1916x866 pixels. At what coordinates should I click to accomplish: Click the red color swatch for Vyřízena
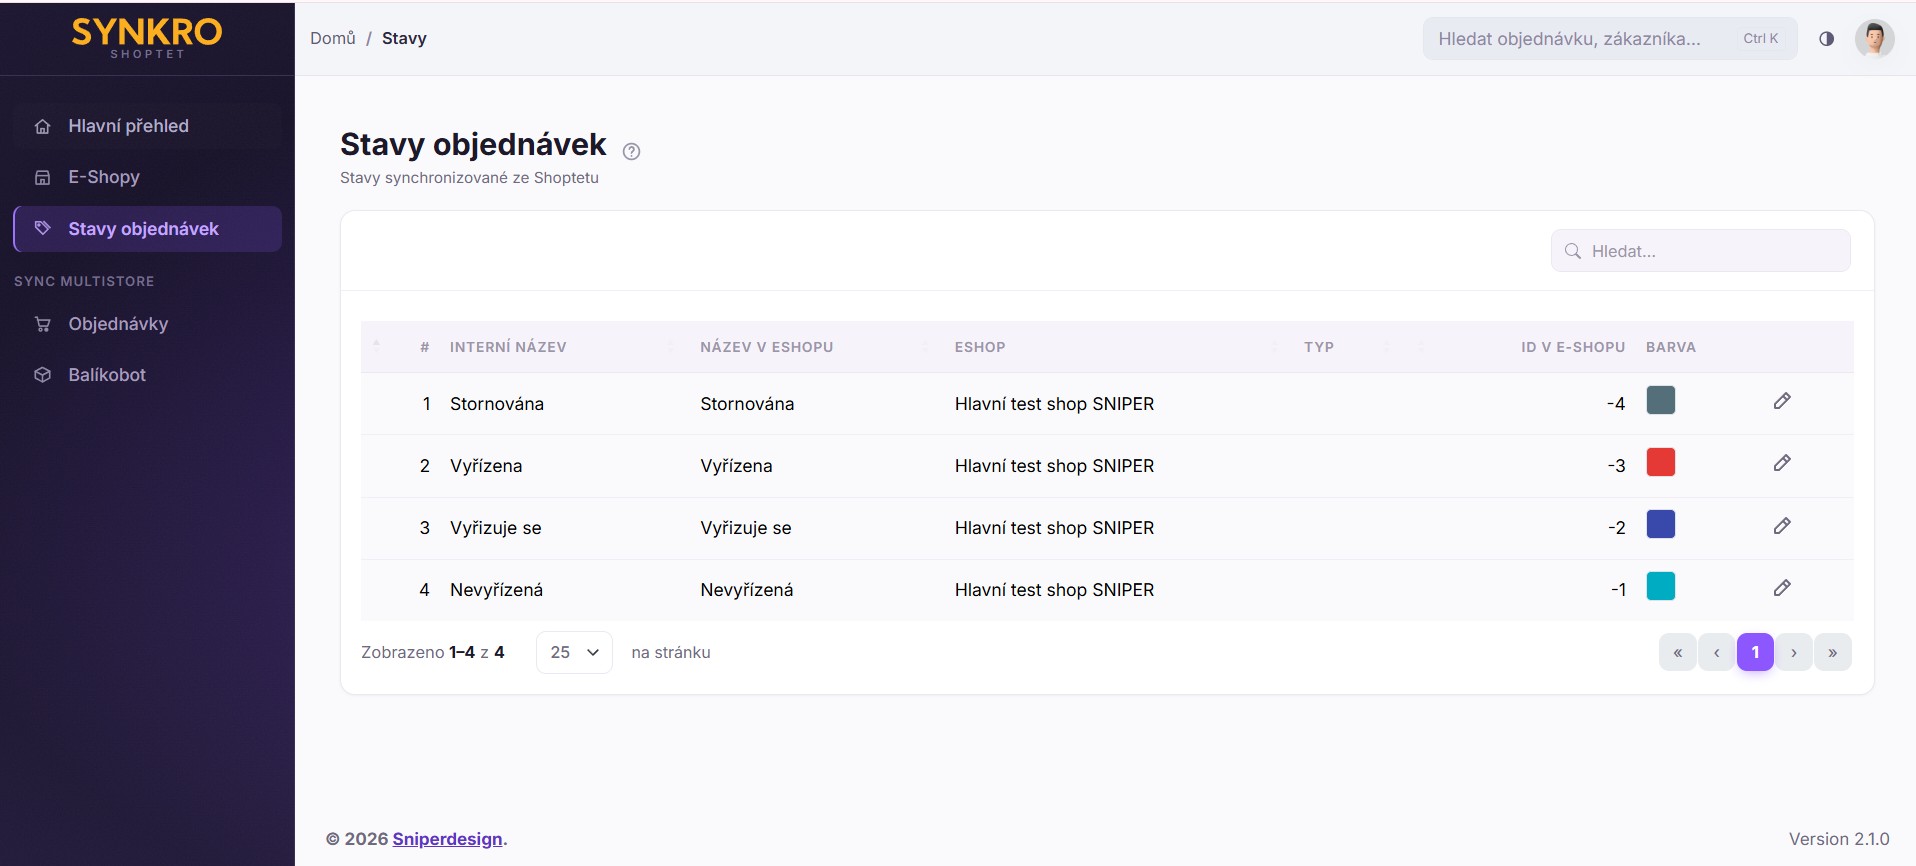click(1660, 462)
